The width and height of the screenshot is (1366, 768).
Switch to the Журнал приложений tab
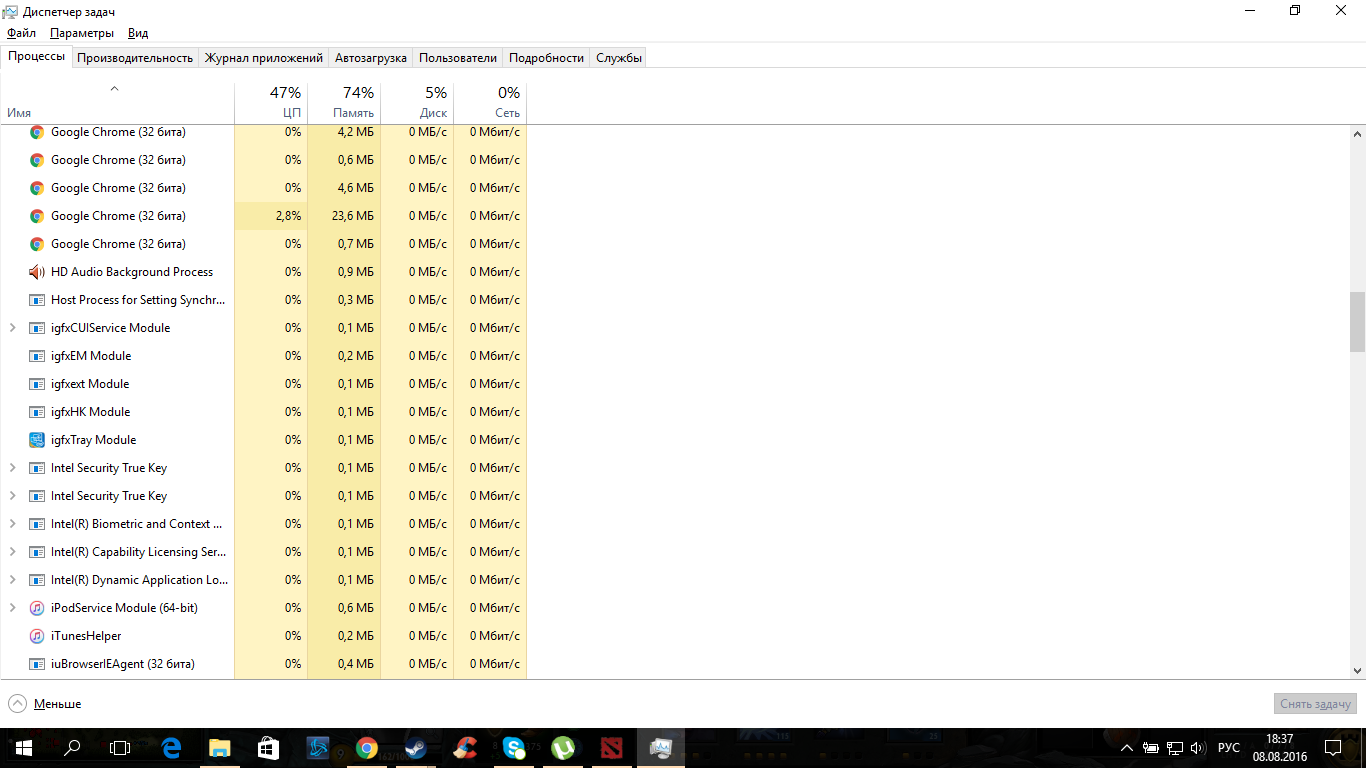[264, 58]
